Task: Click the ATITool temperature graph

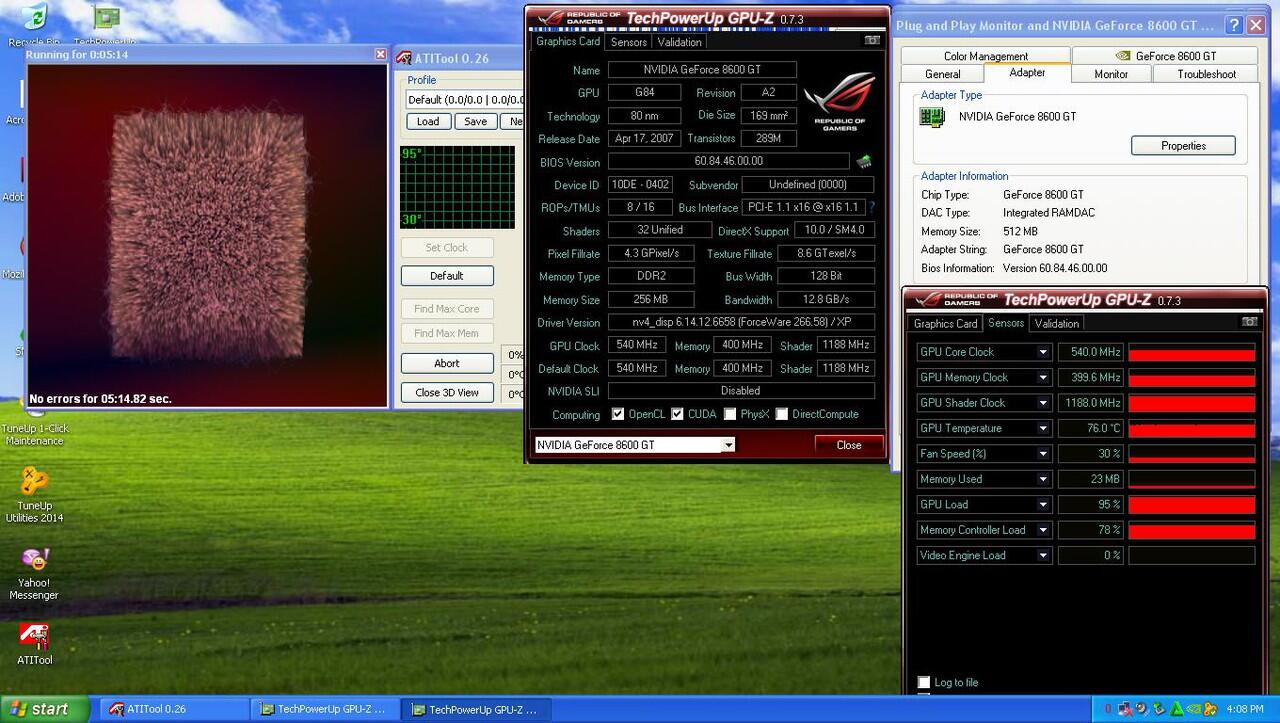Action: coord(458,187)
